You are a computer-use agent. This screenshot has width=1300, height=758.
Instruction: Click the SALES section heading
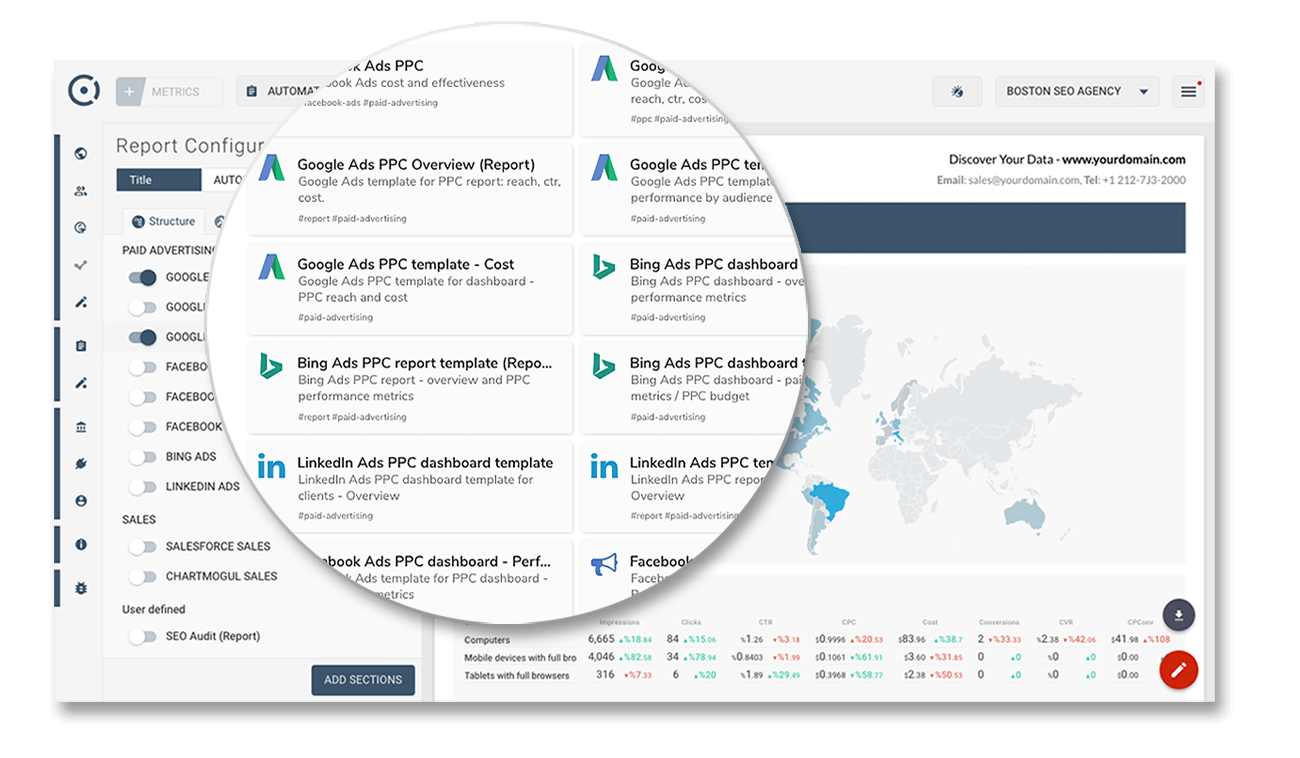click(139, 519)
